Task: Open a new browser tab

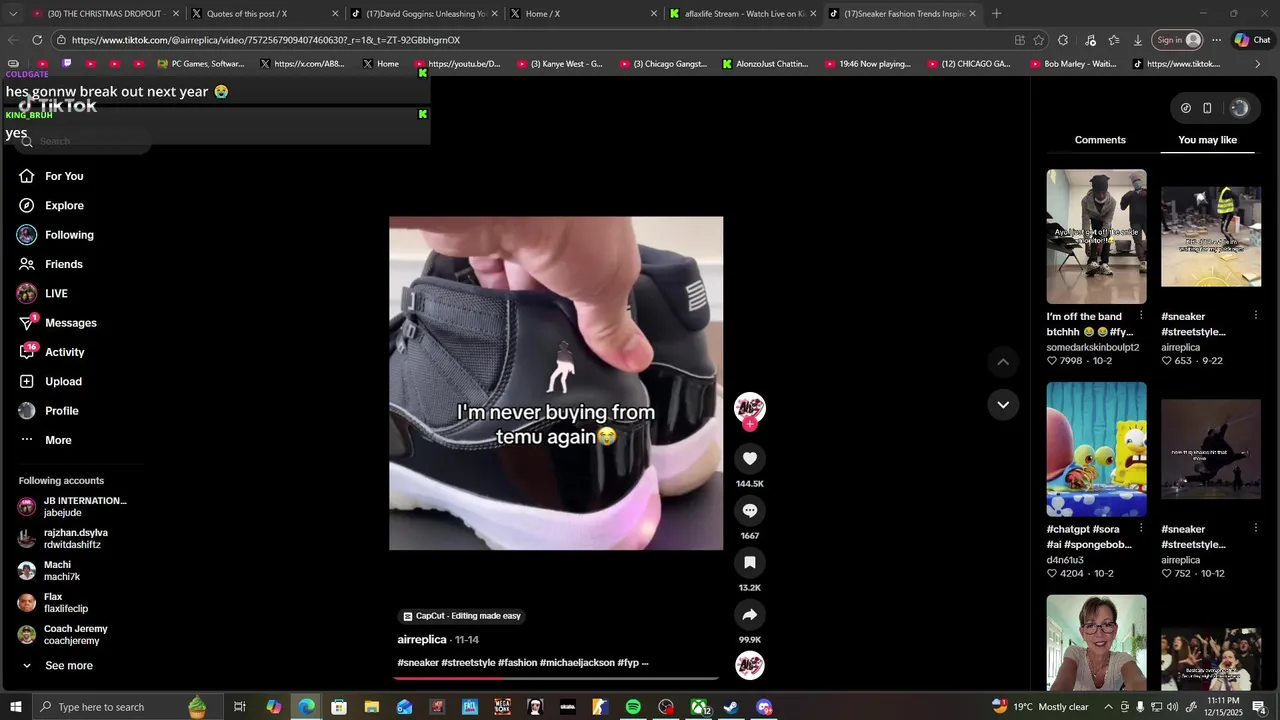Action: [x=996, y=14]
